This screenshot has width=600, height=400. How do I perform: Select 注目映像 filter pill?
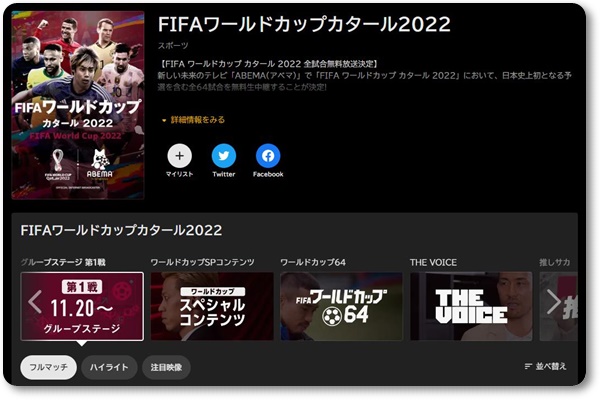[166, 367]
